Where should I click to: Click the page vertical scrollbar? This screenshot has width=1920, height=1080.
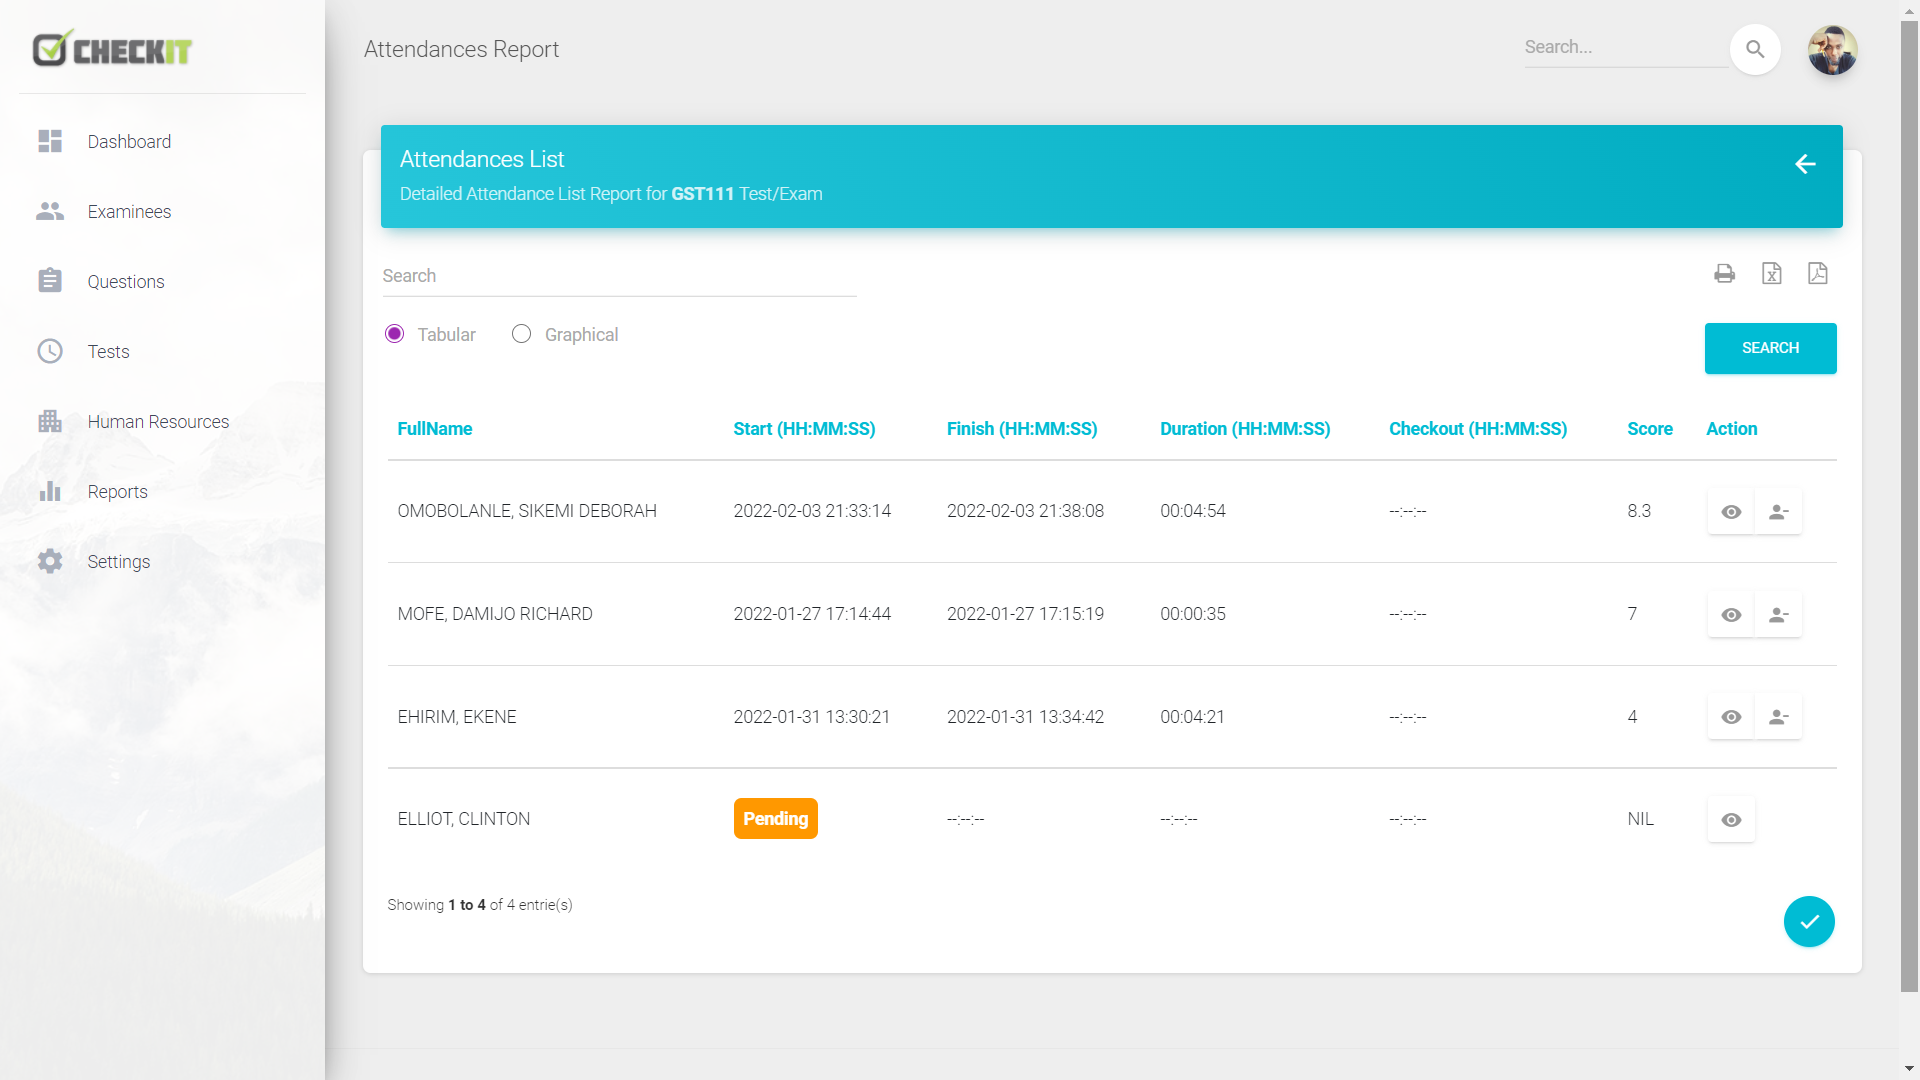1909,506
